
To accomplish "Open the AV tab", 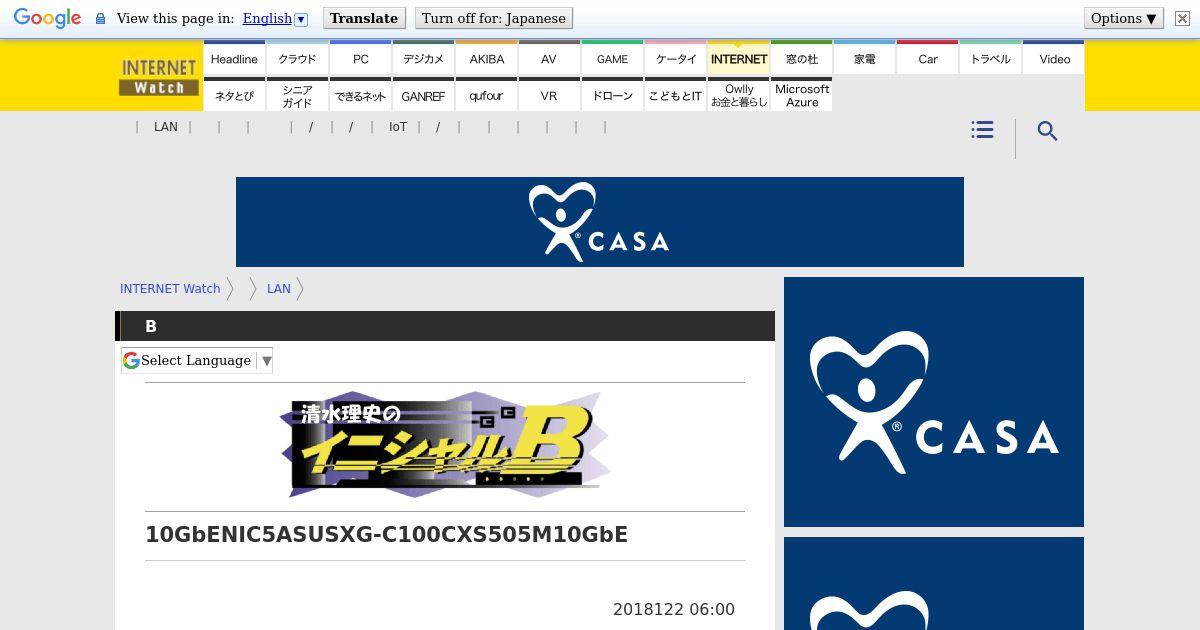I will pos(549,59).
